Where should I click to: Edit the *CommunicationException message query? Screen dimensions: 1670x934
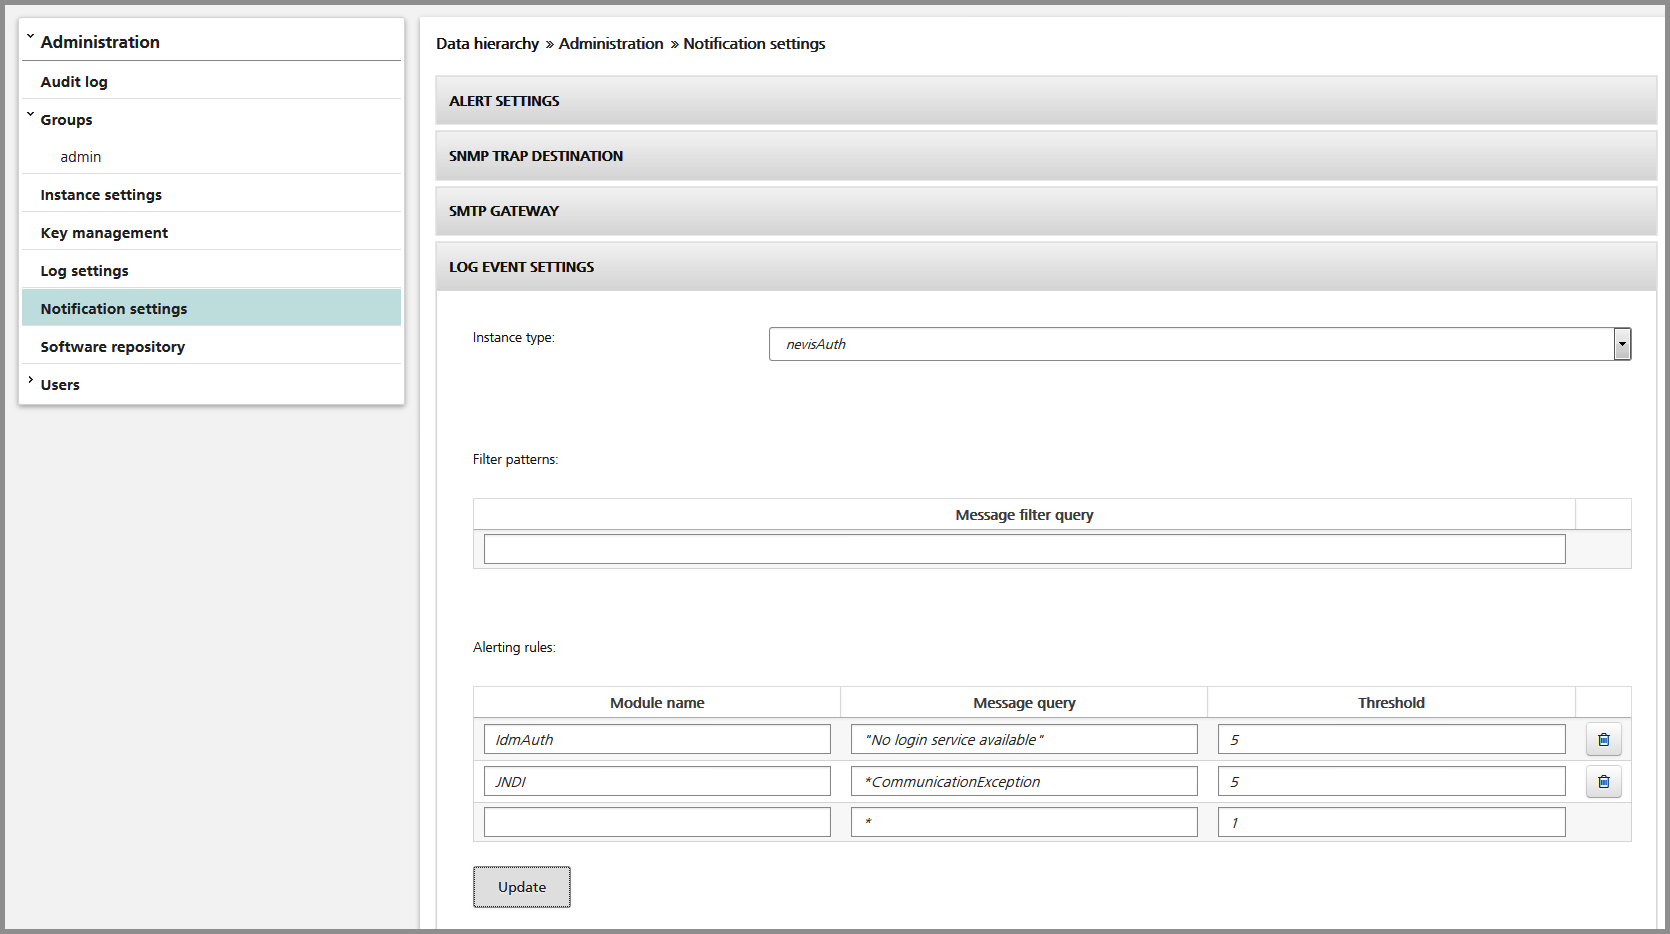tap(1024, 781)
